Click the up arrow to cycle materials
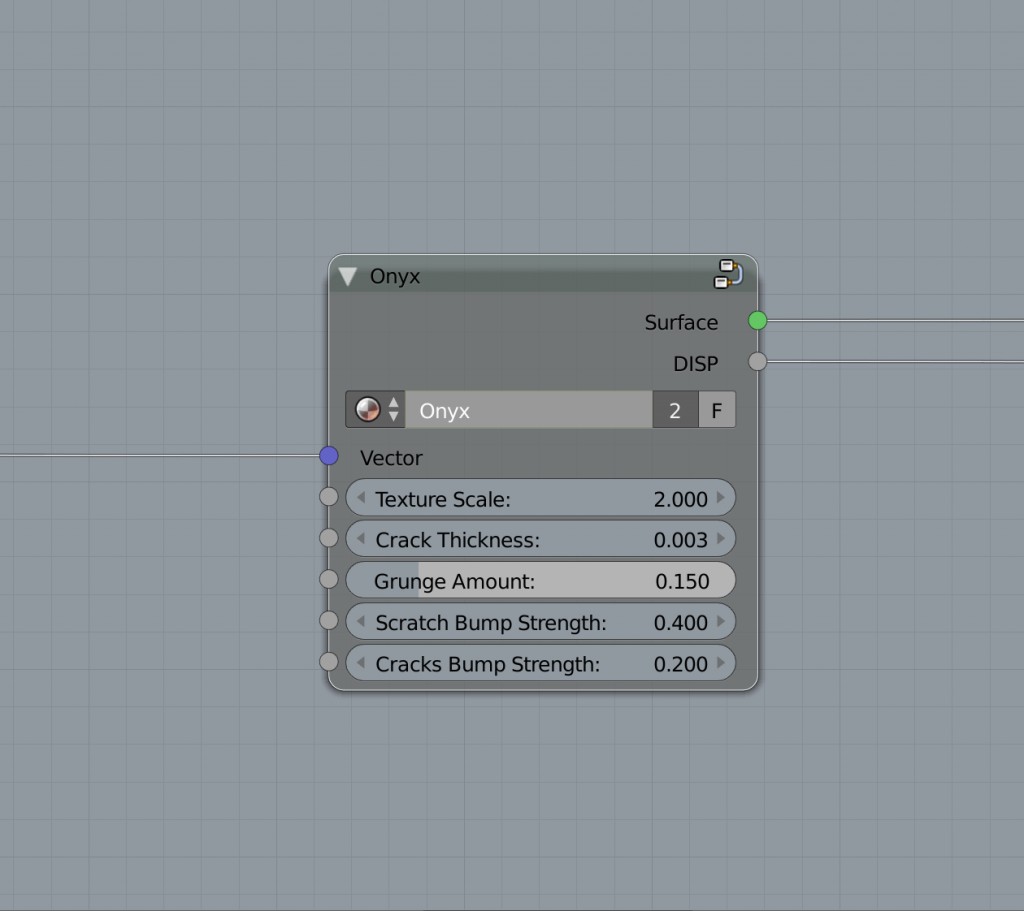 (395, 403)
